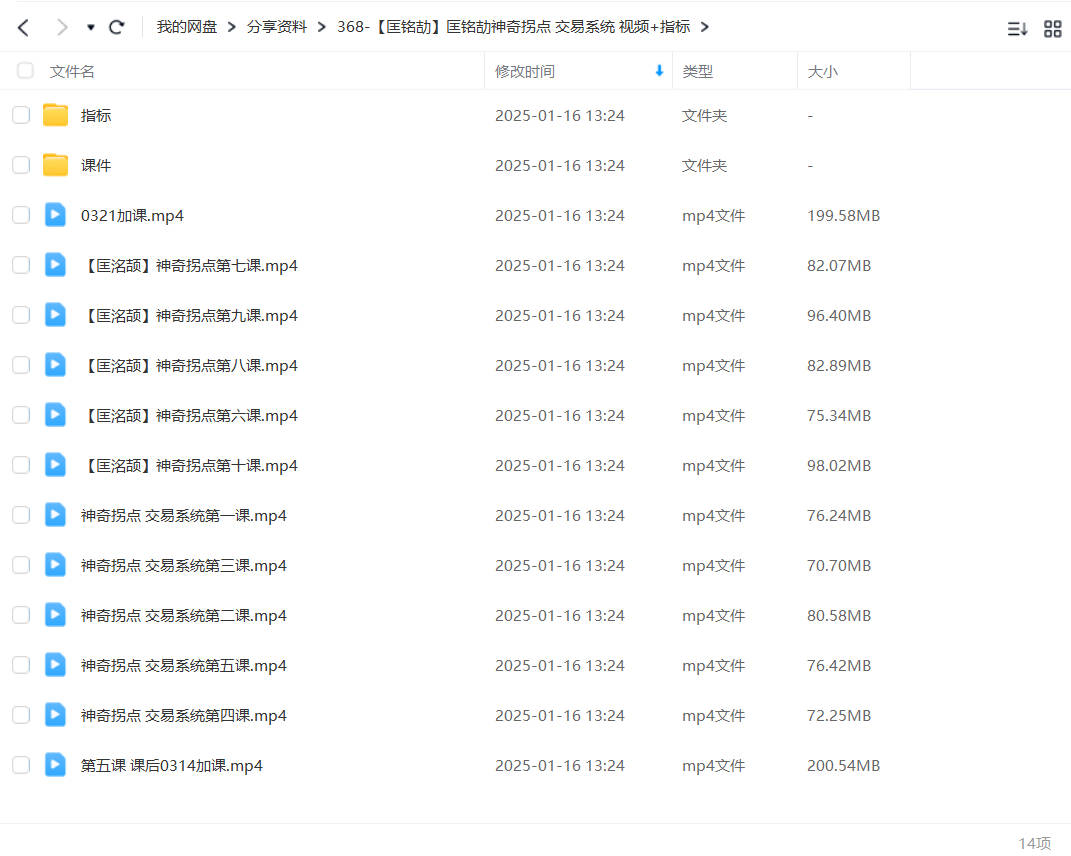Click the 14项 item count

tap(1035, 843)
